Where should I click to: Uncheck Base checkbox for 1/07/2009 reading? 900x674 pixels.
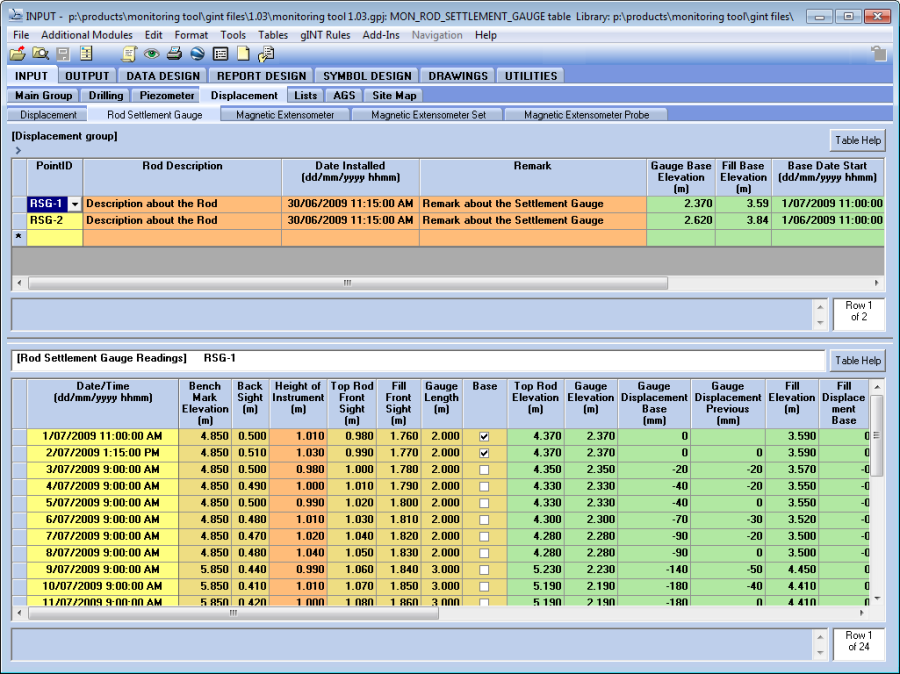pos(485,437)
